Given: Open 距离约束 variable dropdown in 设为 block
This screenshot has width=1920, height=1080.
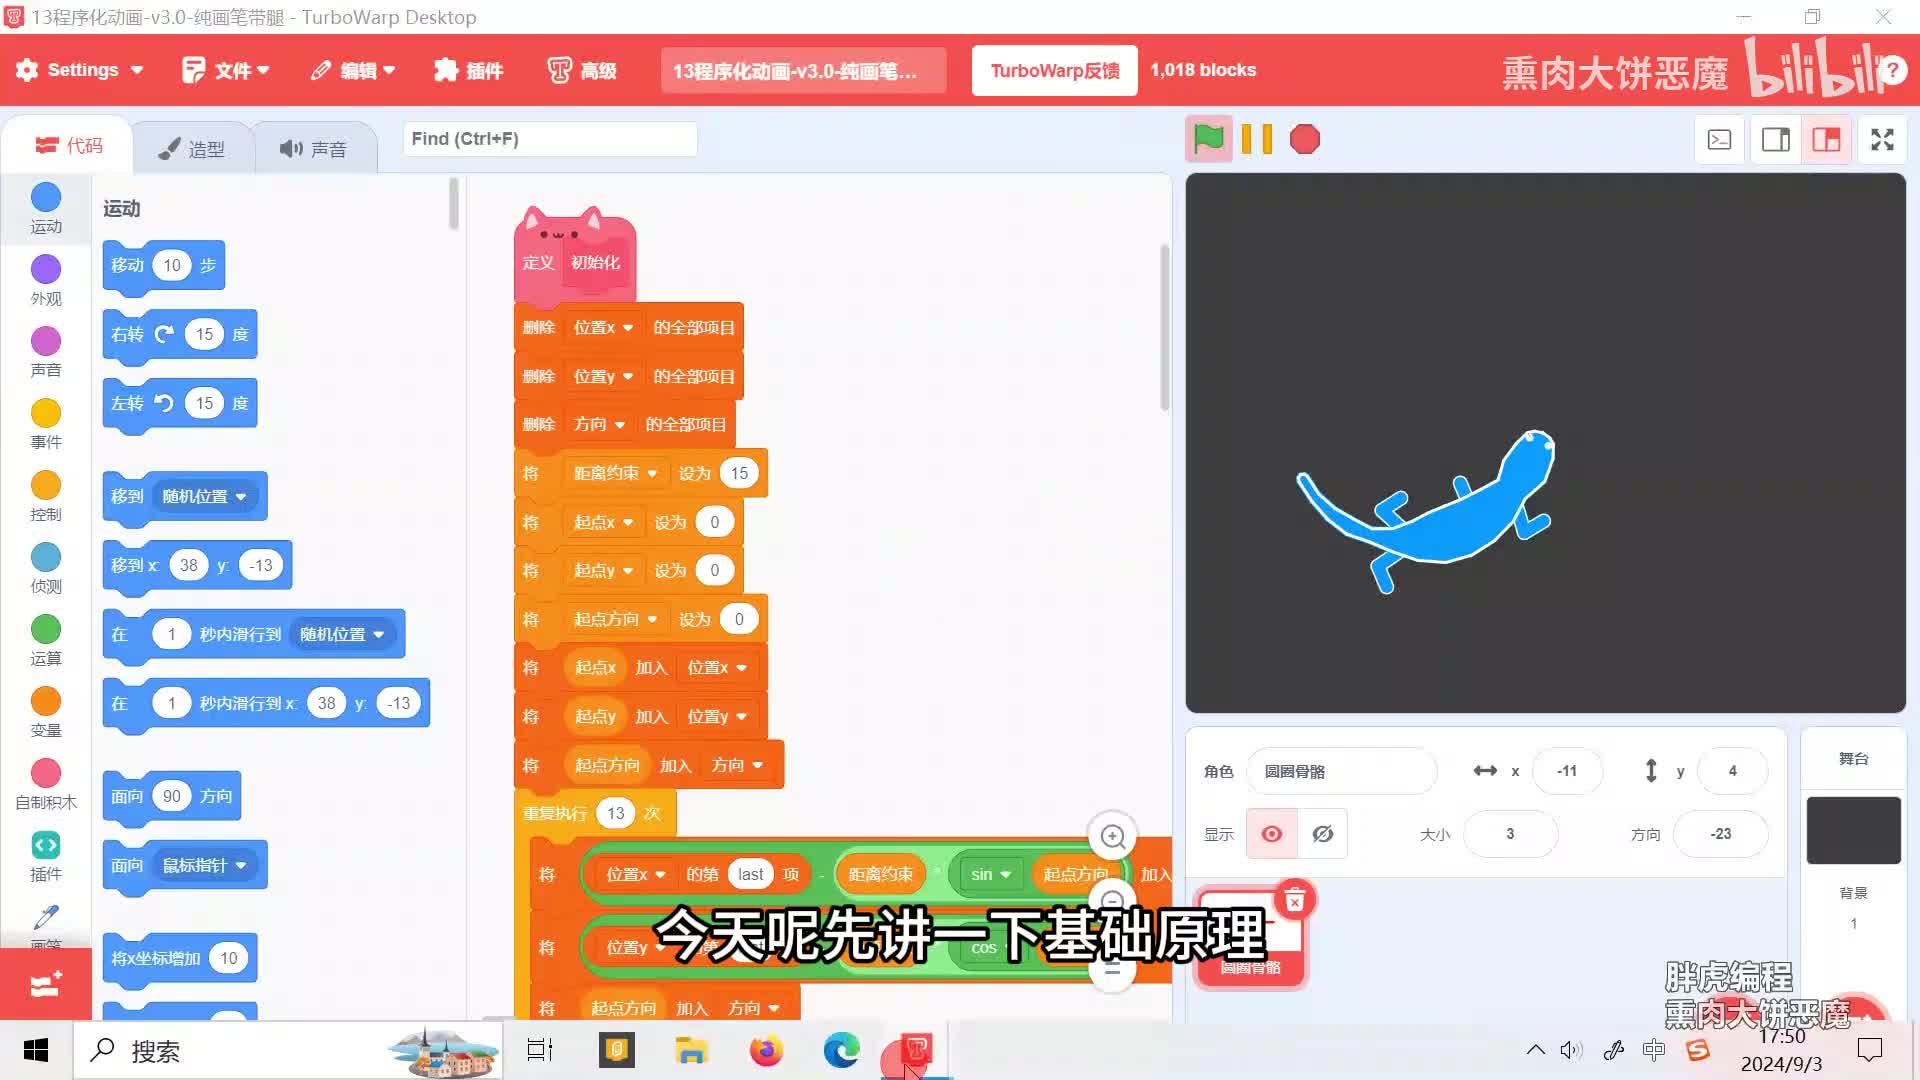Looking at the screenshot, I should 615,473.
